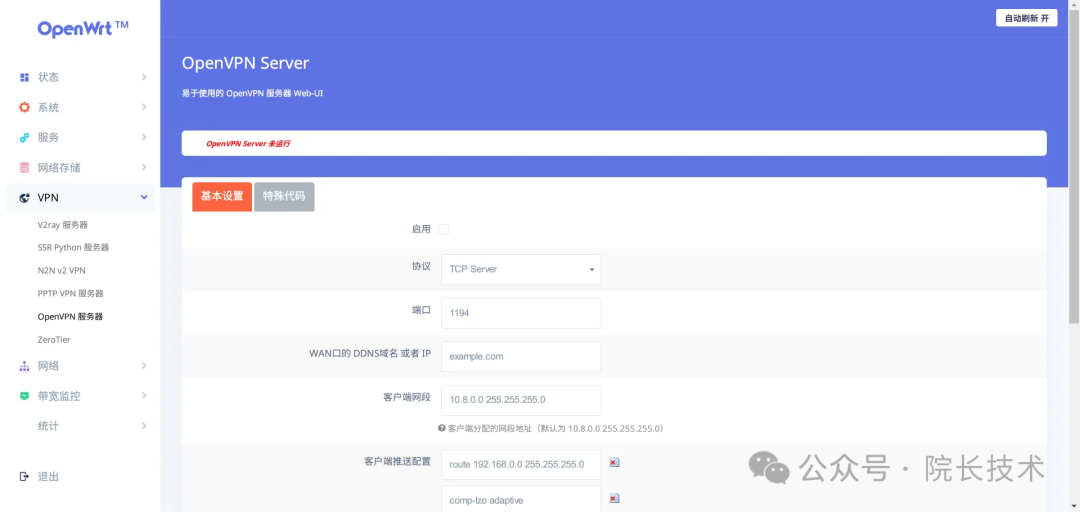Click the 状态 status icon in sidebar
This screenshot has width=1080, height=512.
[x=25, y=77]
